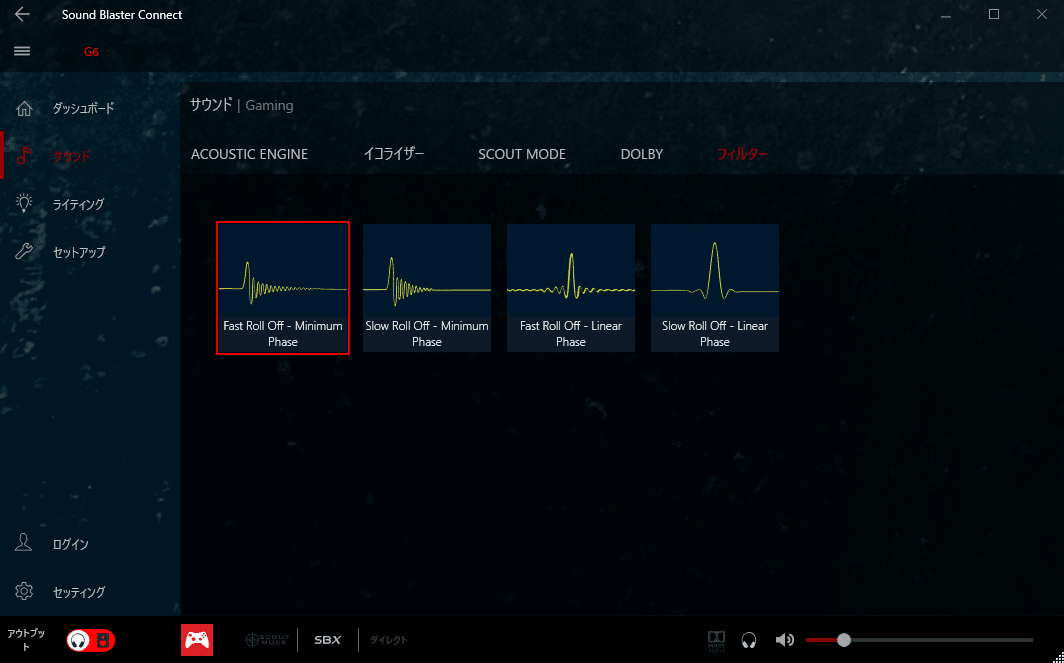Select Fast Roll Off - Linear Phase filter

[571, 288]
